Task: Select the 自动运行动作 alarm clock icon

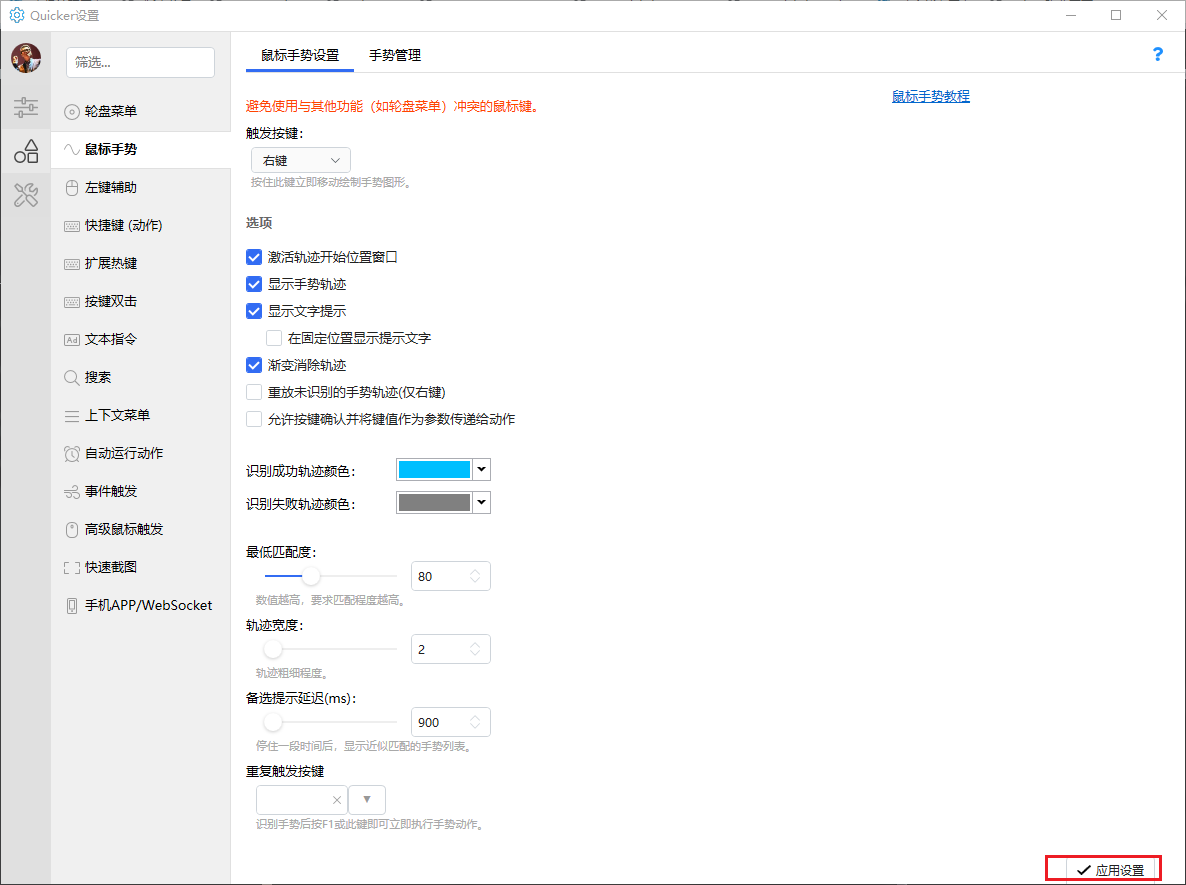Action: [x=72, y=454]
